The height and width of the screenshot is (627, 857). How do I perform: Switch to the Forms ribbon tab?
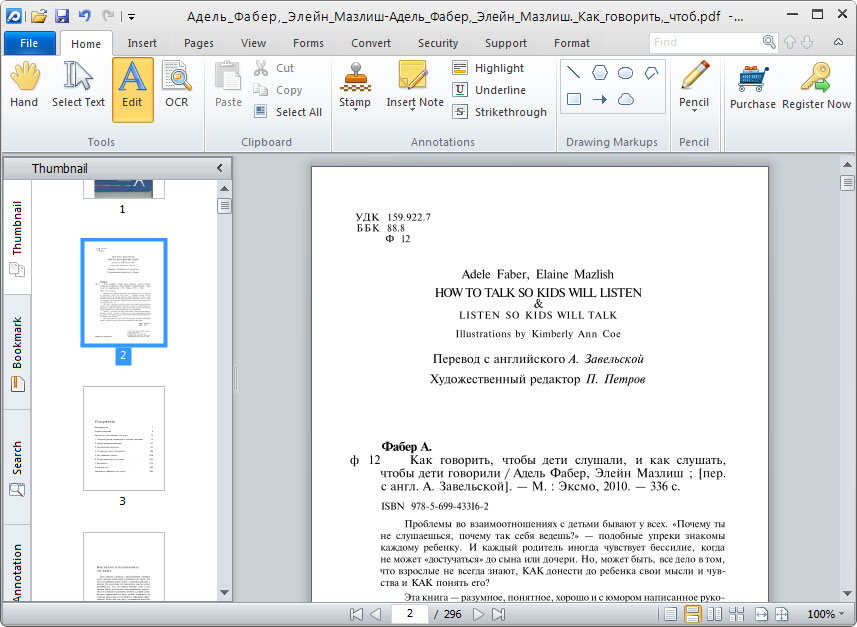coord(308,43)
